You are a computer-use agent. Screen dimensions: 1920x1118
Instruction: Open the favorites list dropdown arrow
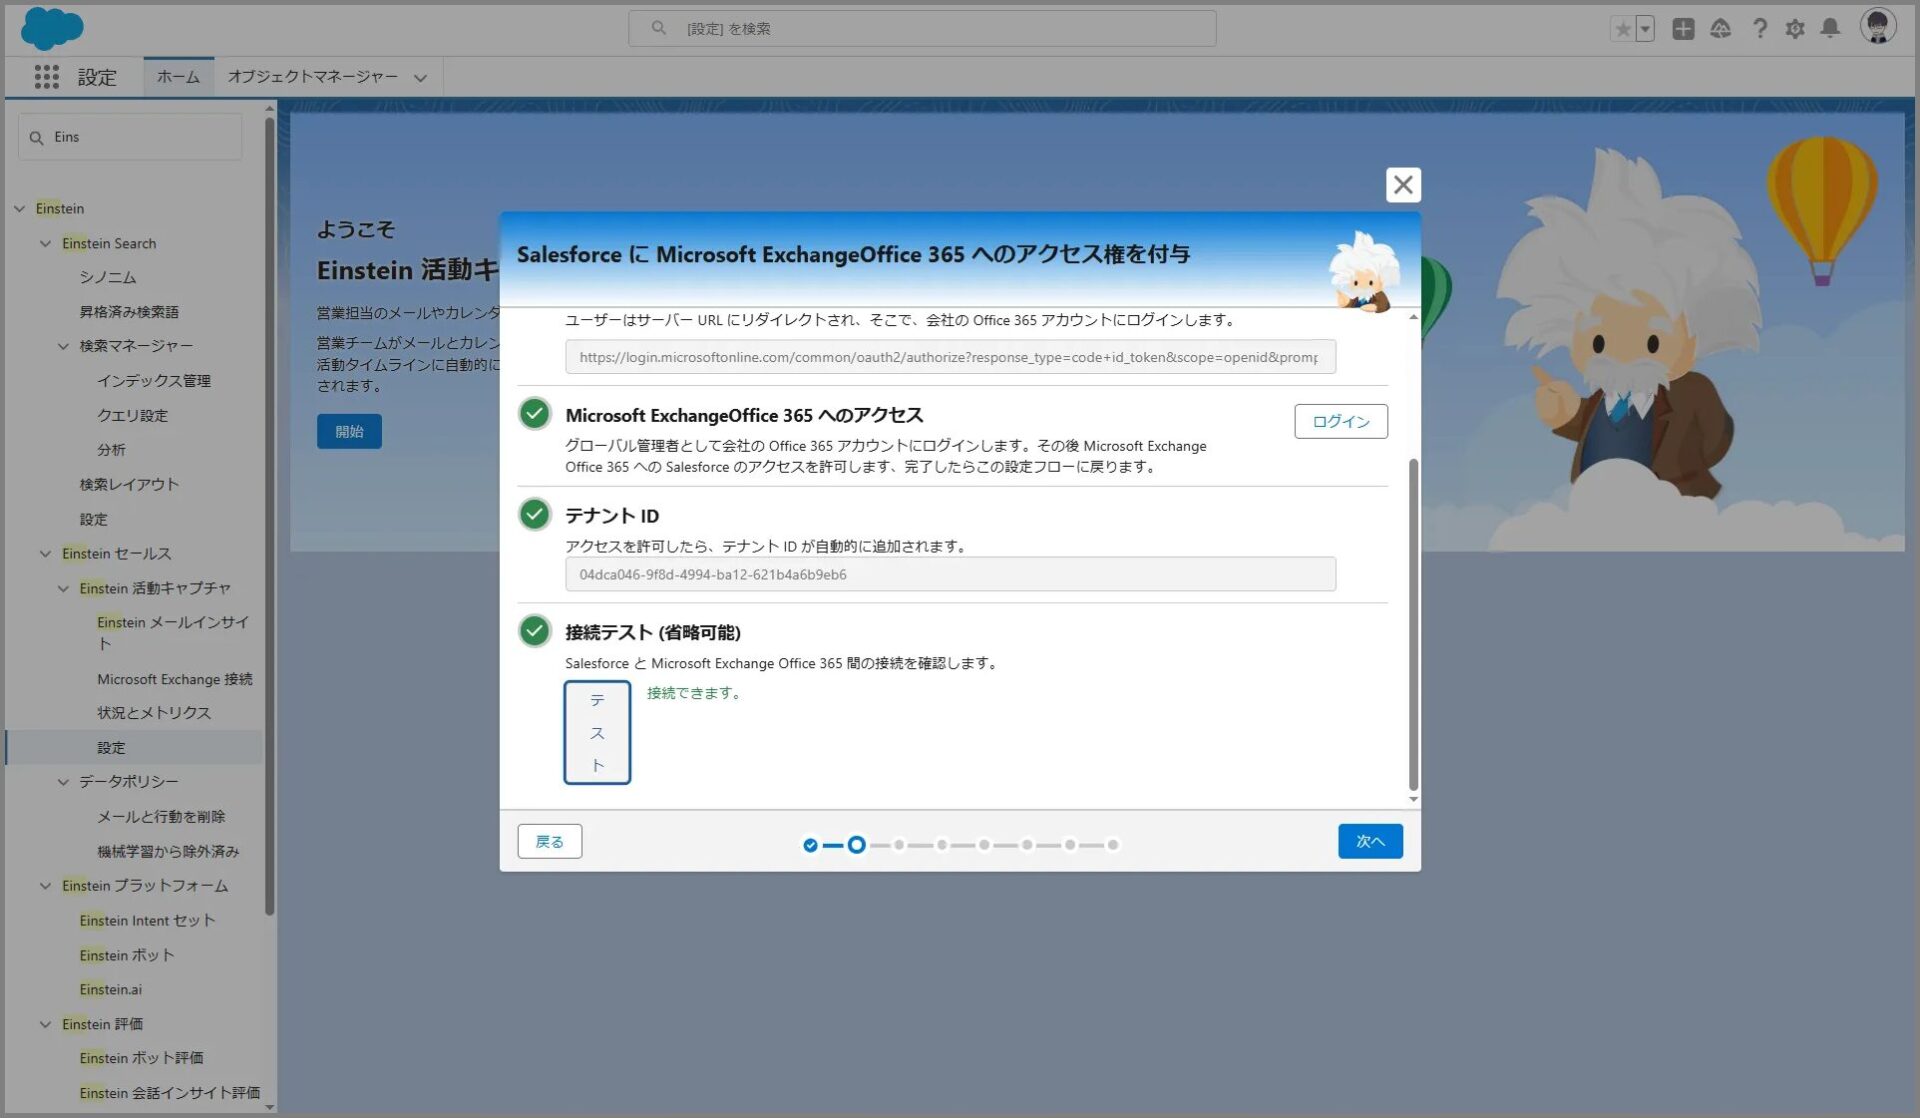[1645, 29]
